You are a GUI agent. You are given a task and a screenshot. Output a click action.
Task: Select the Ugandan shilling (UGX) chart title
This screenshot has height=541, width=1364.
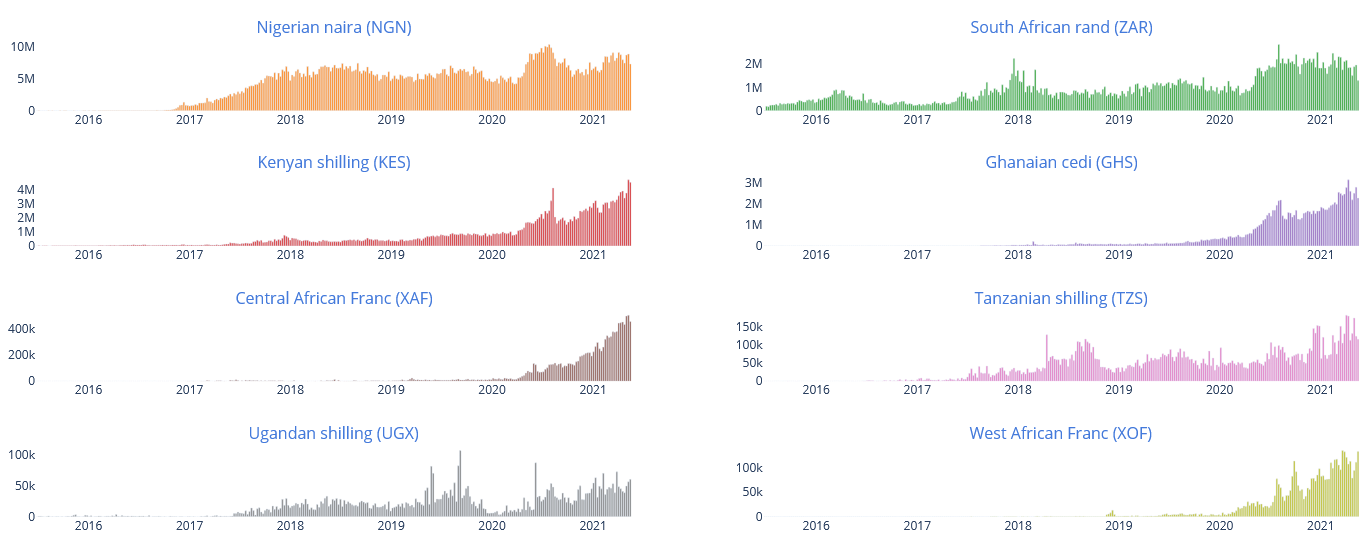pos(334,433)
